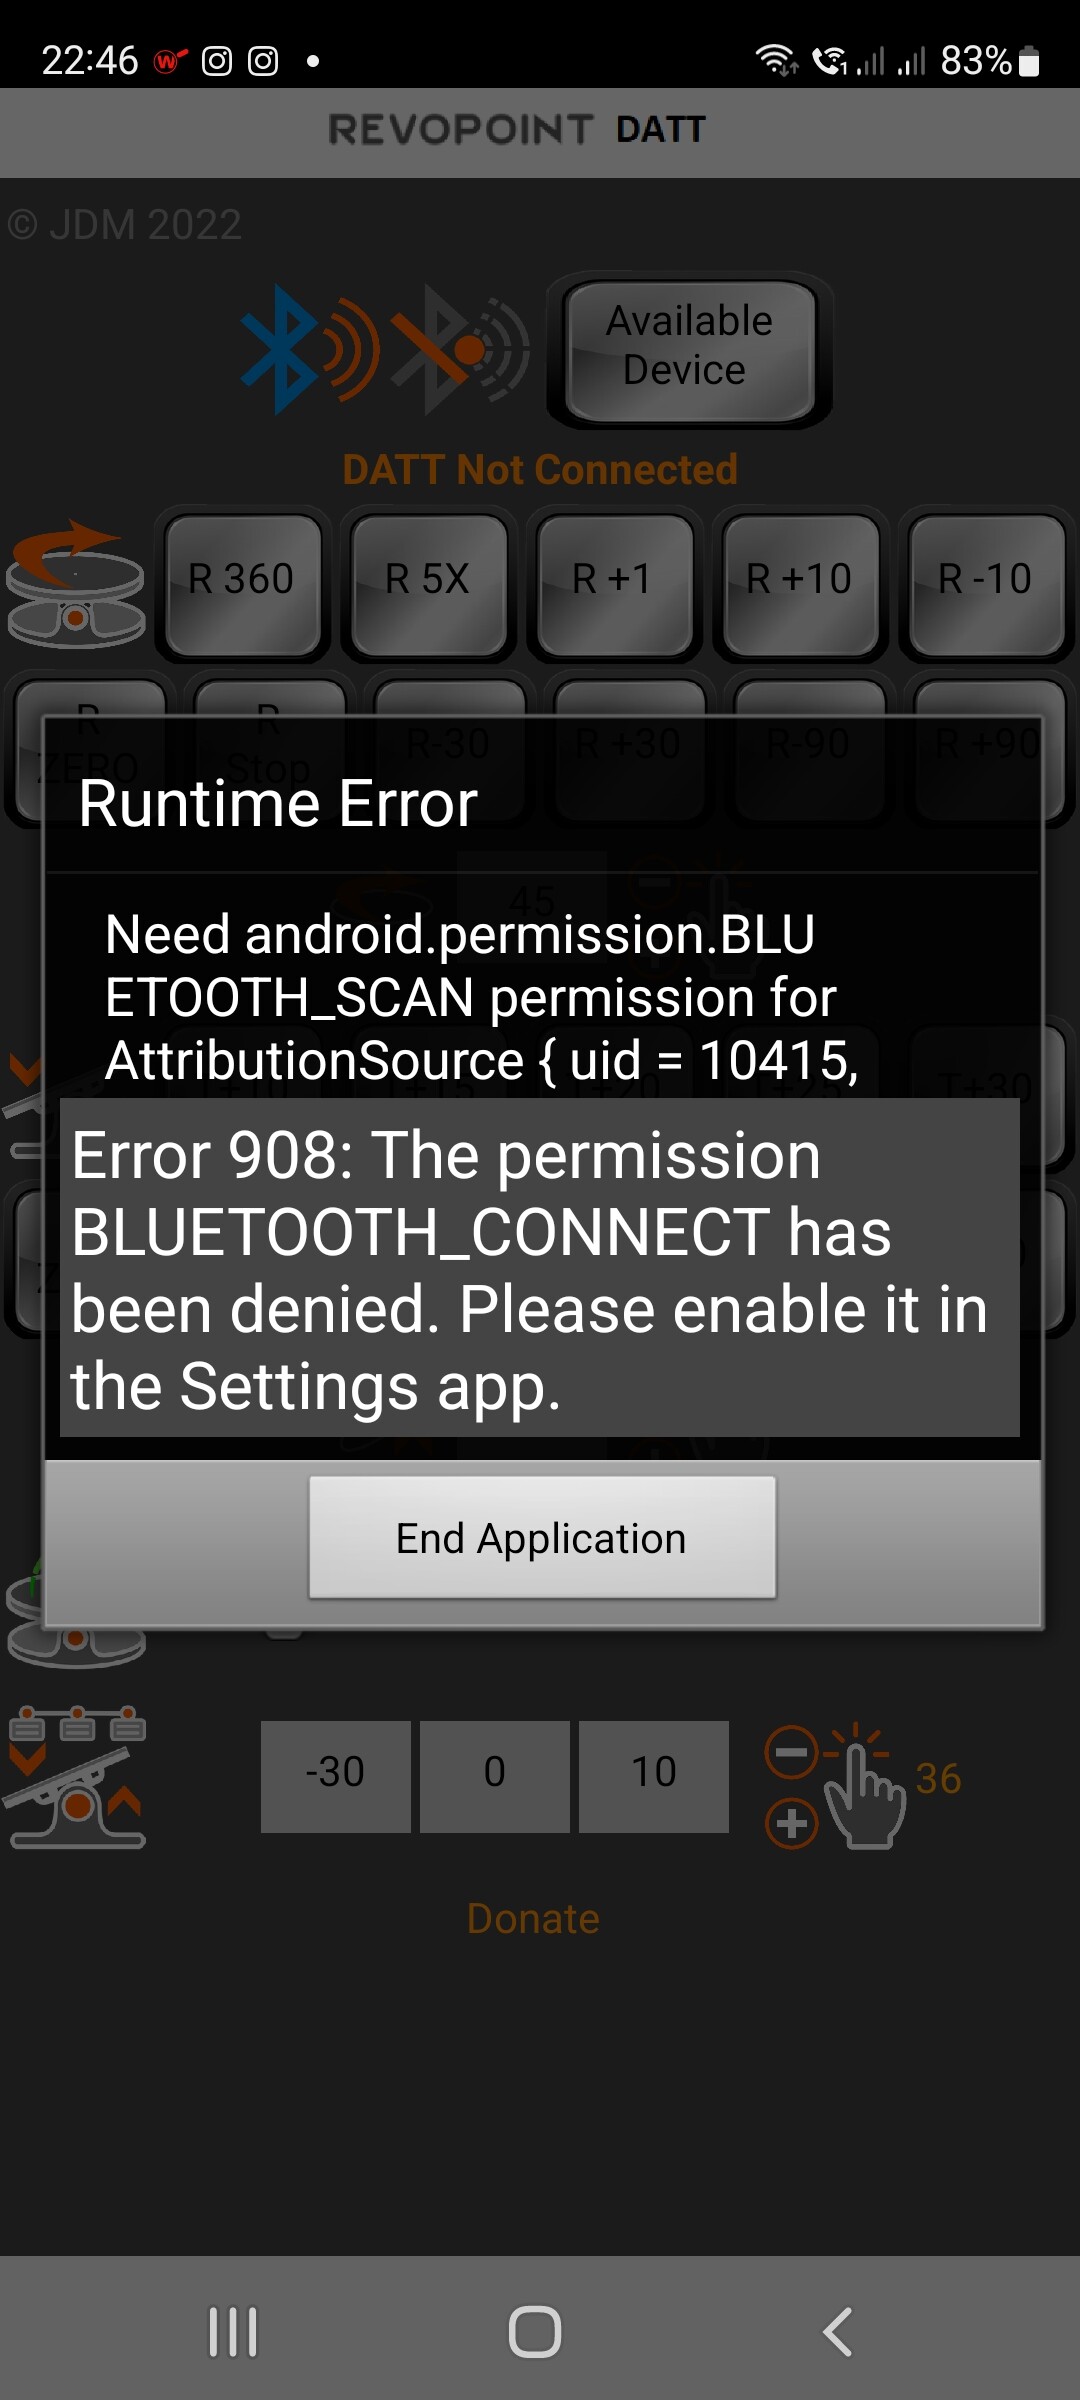1080x2400 pixels.
Task: Tap the minus circle step icon
Action: pos(790,1753)
